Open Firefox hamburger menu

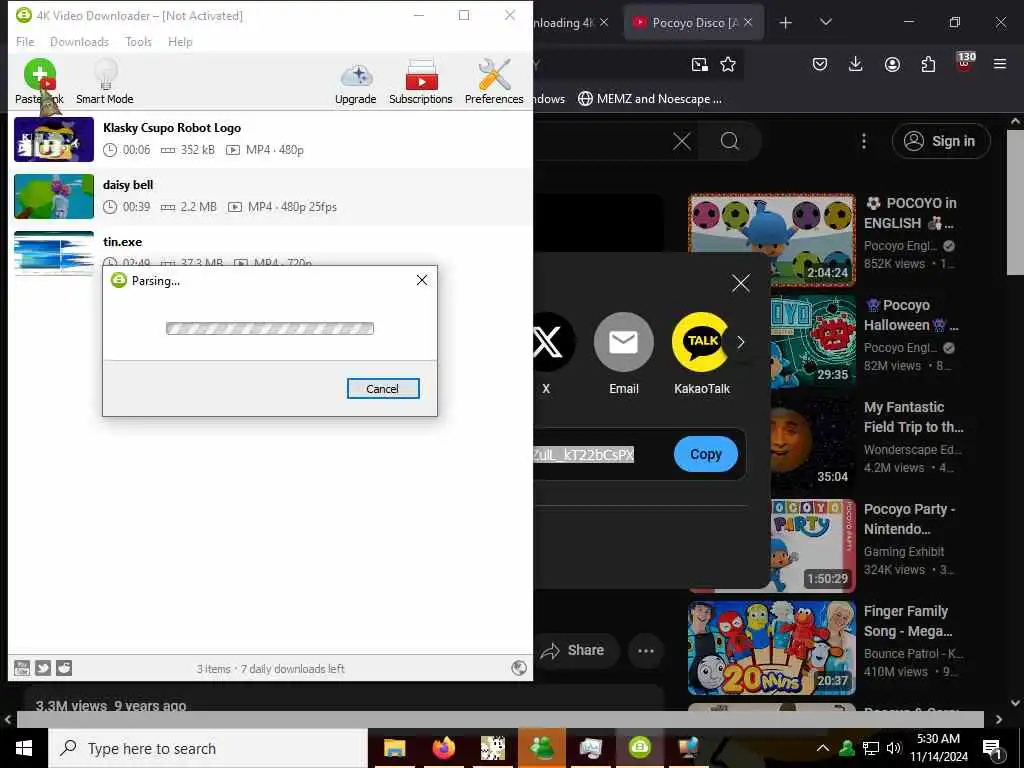pyautogui.click(x=1000, y=64)
